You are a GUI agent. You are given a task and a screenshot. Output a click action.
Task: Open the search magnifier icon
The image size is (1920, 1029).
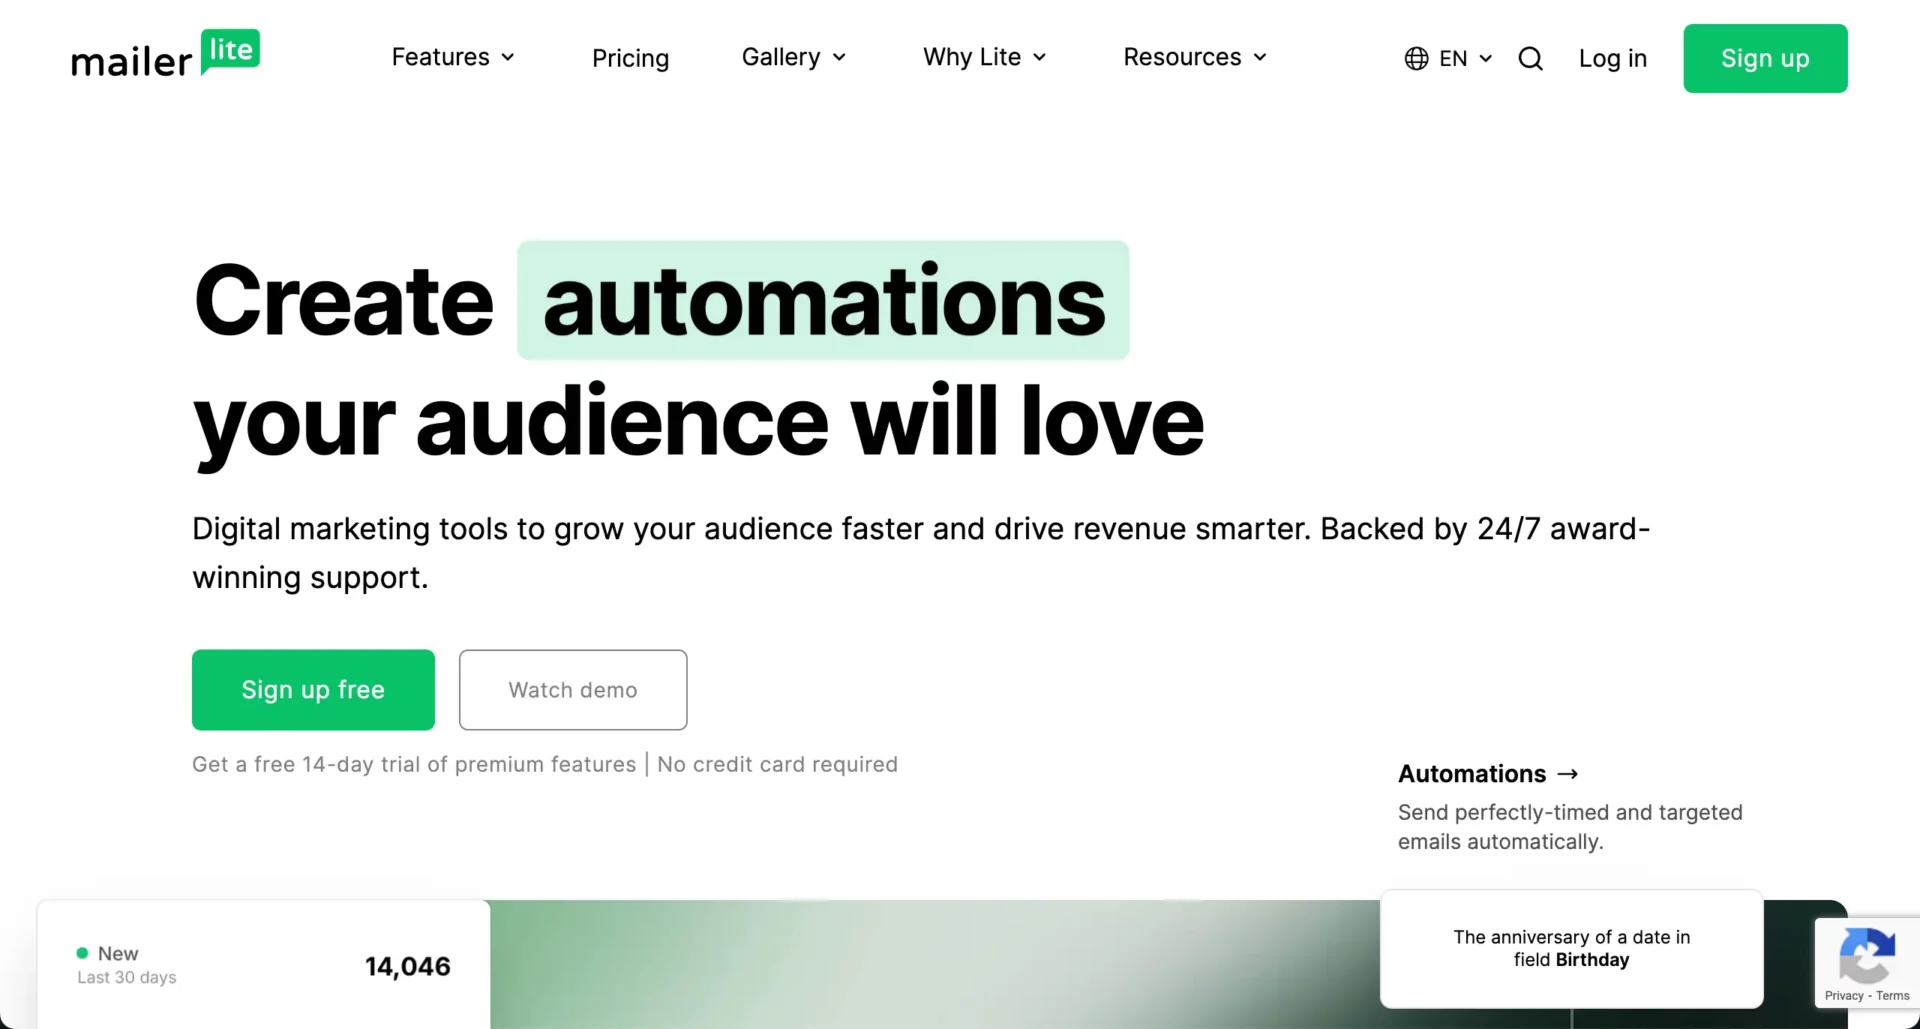pyautogui.click(x=1530, y=59)
